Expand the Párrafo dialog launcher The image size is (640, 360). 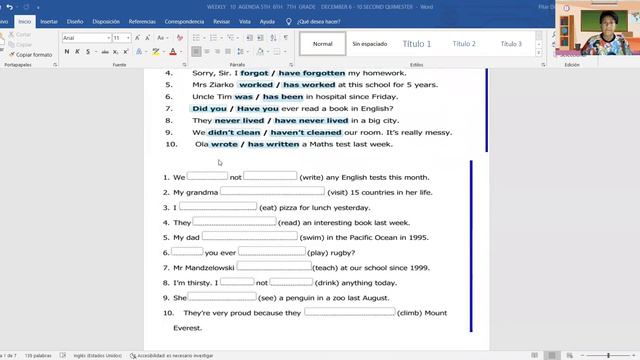291,64
